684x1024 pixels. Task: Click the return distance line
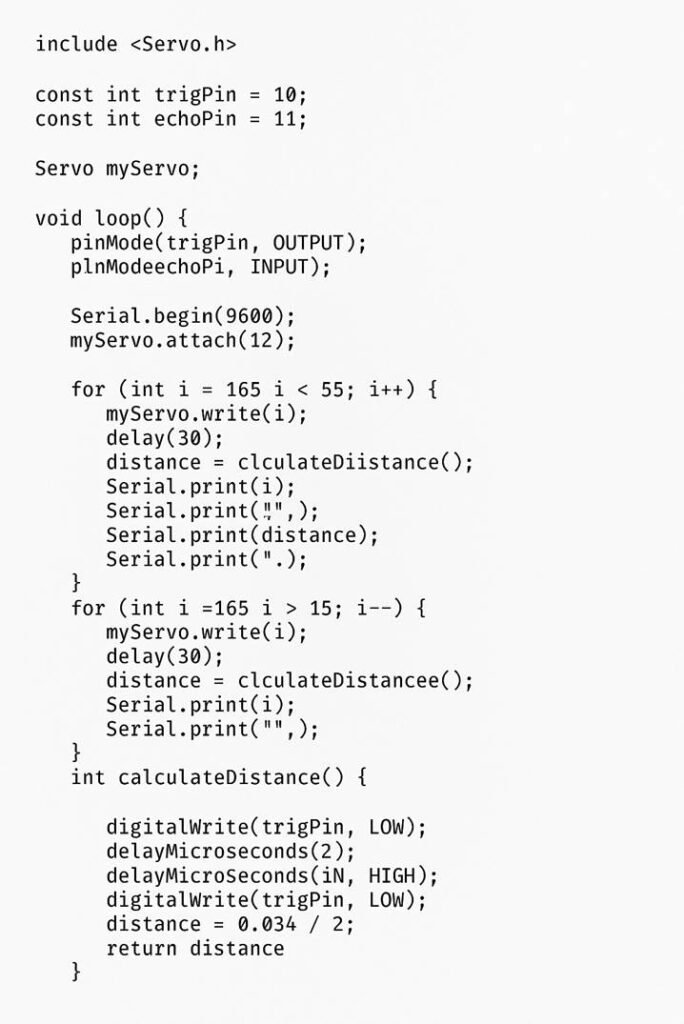click(x=195, y=949)
